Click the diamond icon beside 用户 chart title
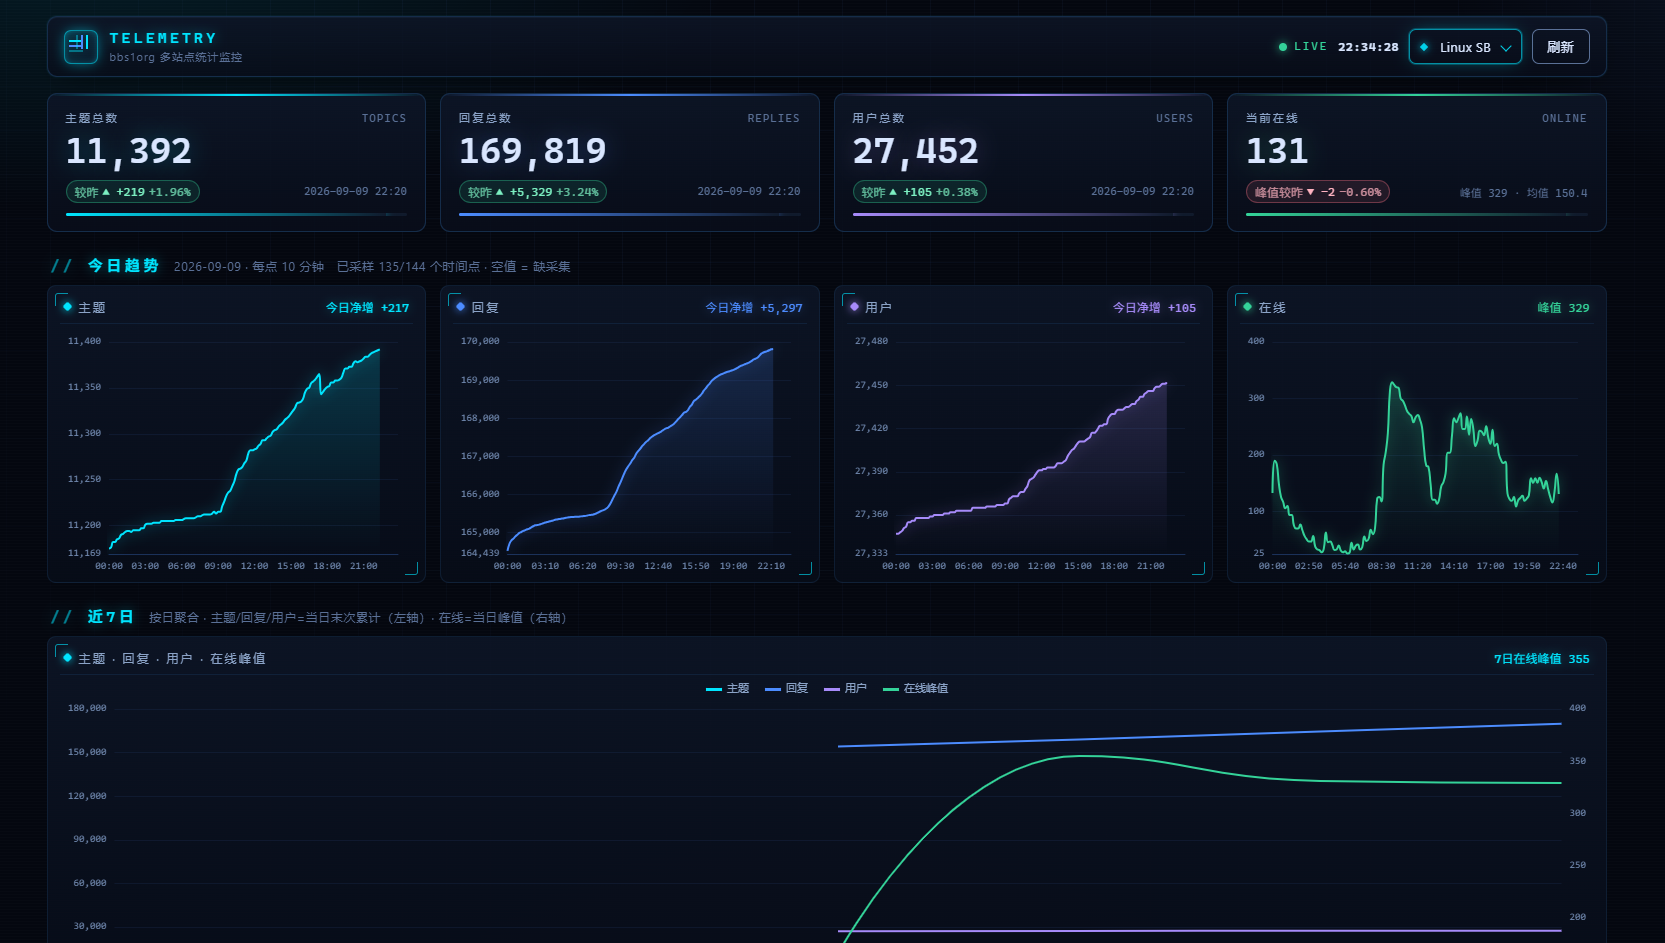Image resolution: width=1665 pixels, height=943 pixels. pyautogui.click(x=854, y=307)
